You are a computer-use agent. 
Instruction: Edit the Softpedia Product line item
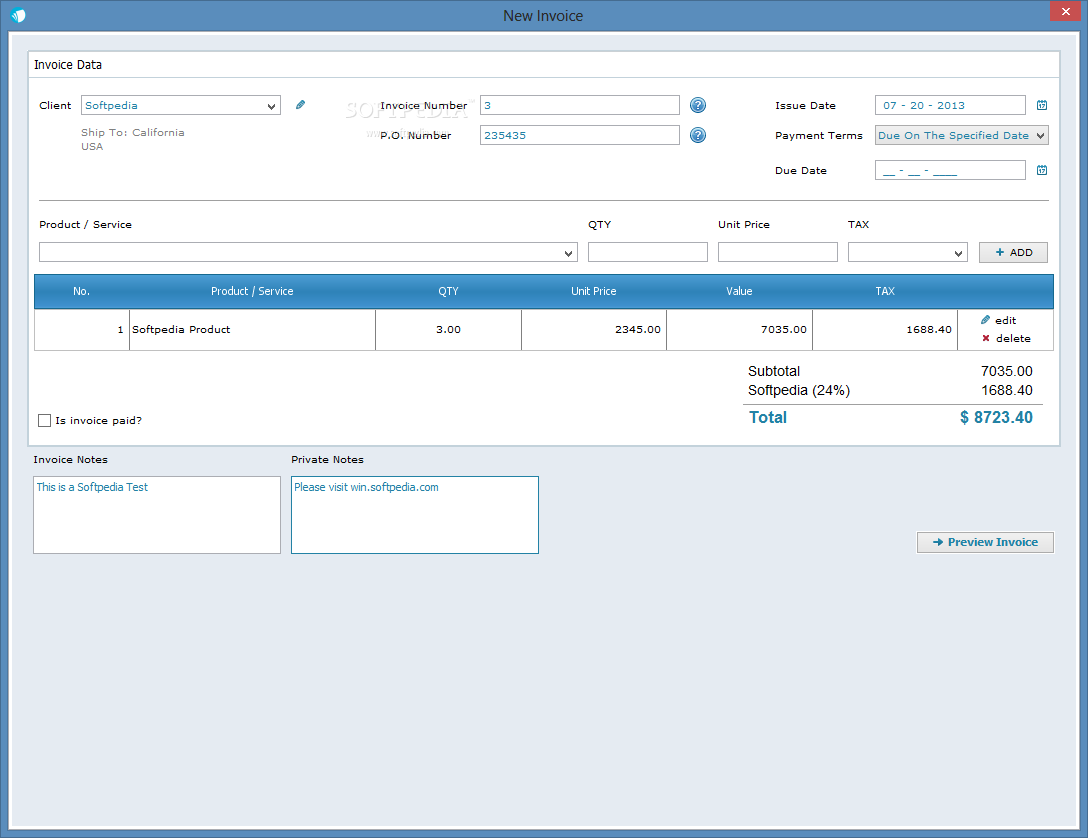[x=998, y=320]
